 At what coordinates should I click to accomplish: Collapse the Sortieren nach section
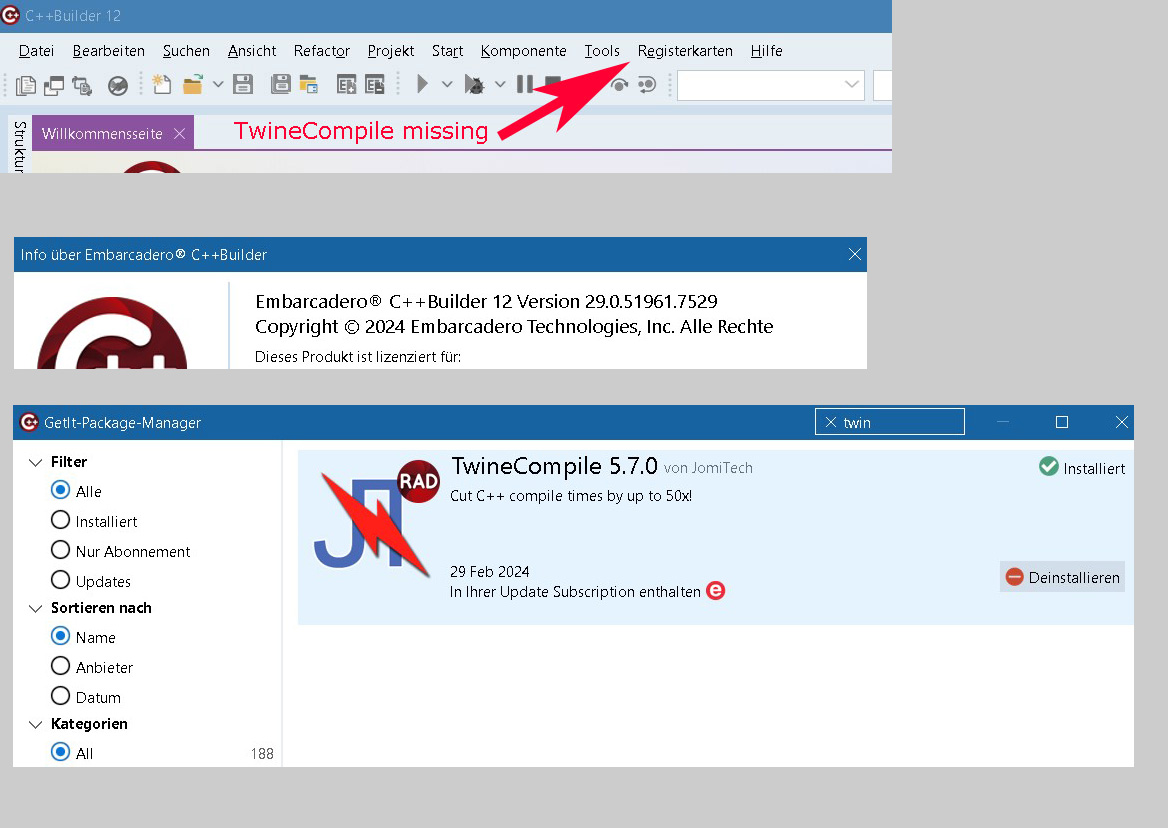point(36,608)
